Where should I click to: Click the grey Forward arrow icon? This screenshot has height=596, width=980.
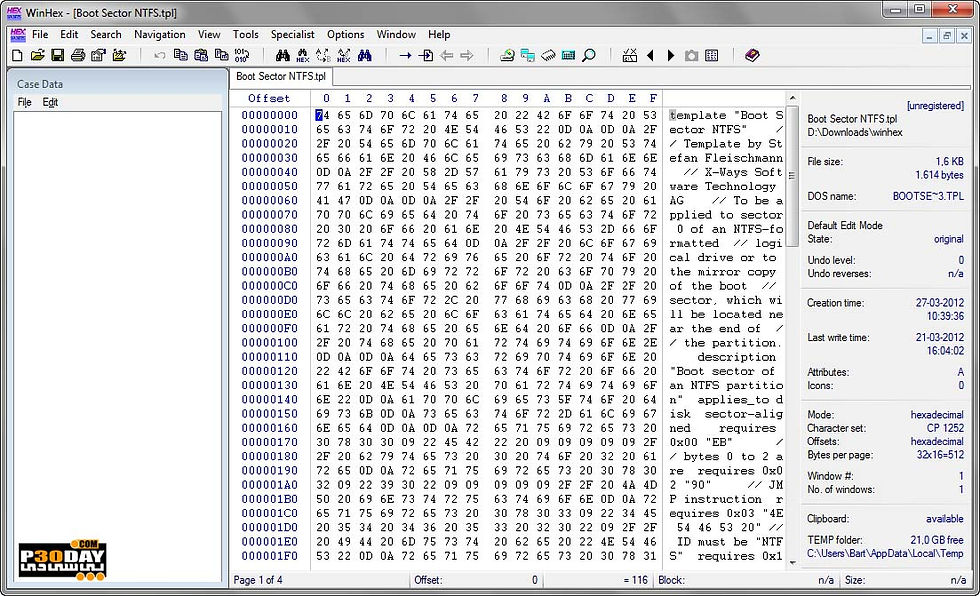coord(467,56)
